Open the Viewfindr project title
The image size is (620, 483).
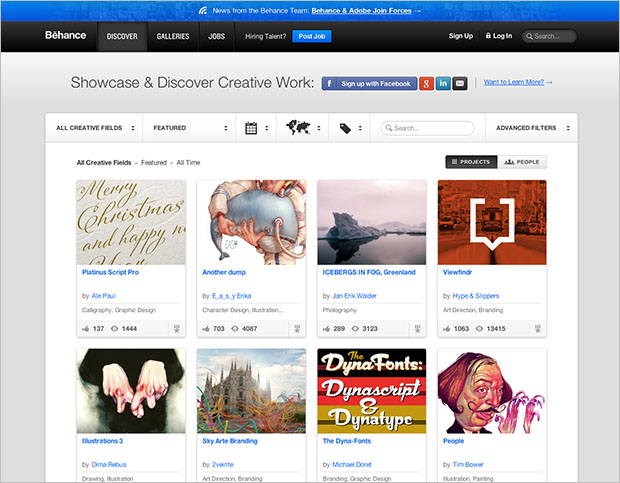coord(457,272)
